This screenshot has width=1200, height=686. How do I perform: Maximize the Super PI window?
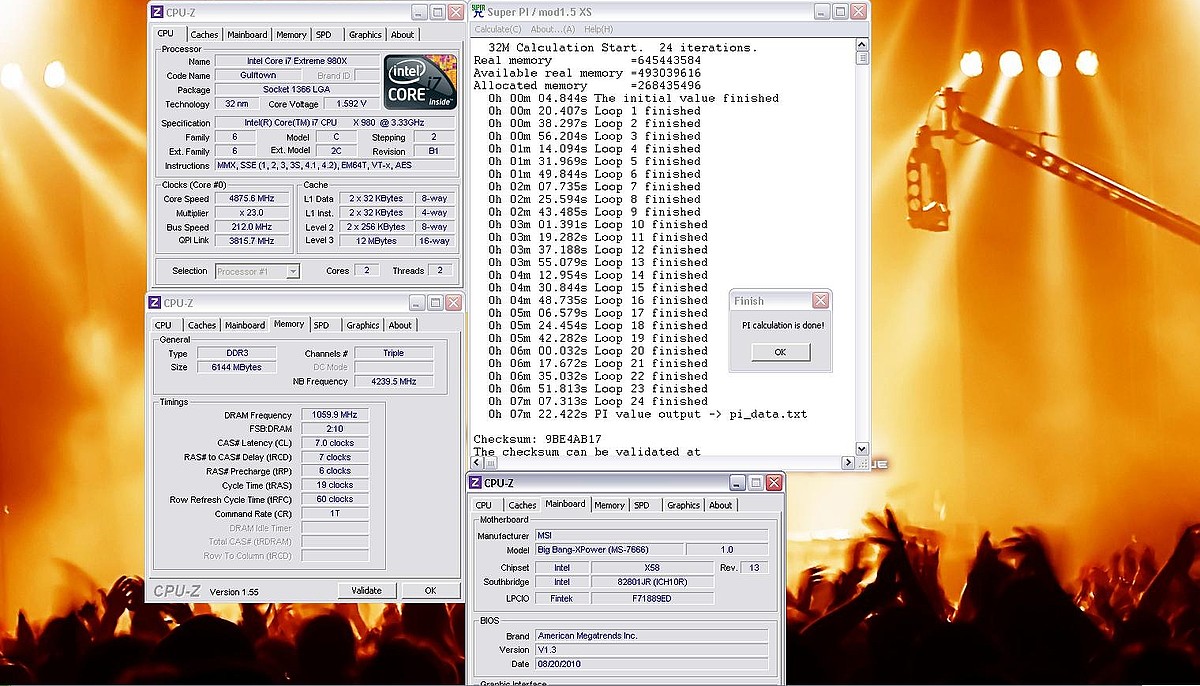839,12
